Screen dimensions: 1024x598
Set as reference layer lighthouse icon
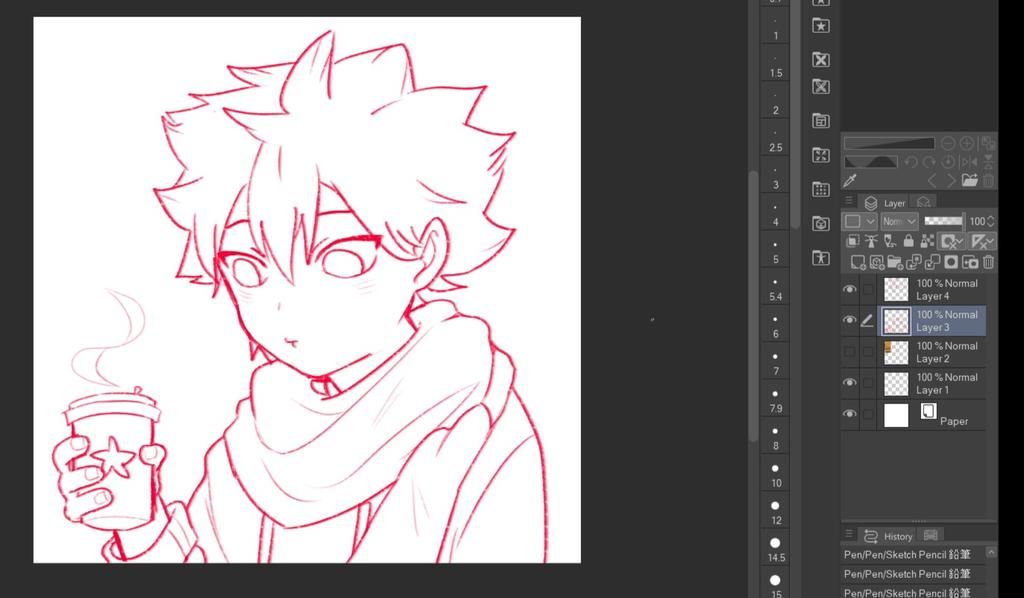(x=871, y=242)
